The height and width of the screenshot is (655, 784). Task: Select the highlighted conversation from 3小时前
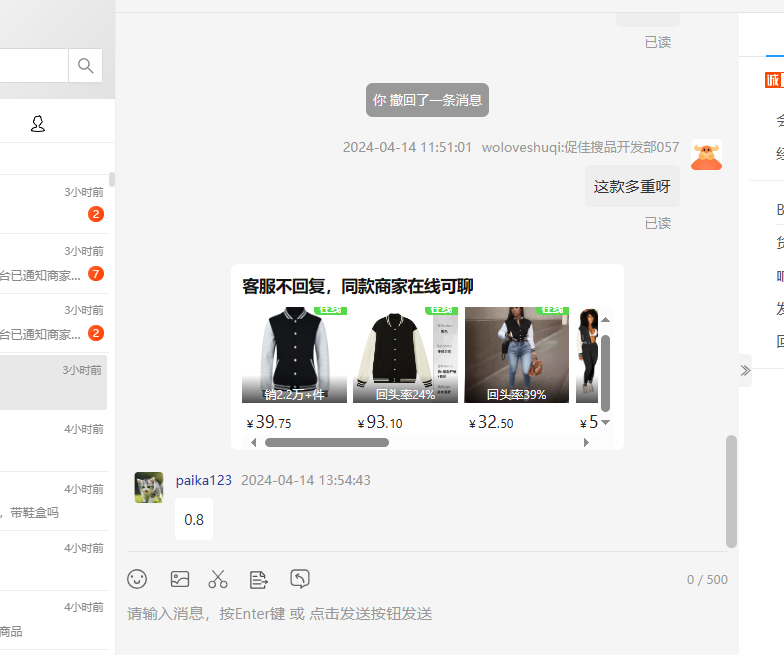coord(54,382)
